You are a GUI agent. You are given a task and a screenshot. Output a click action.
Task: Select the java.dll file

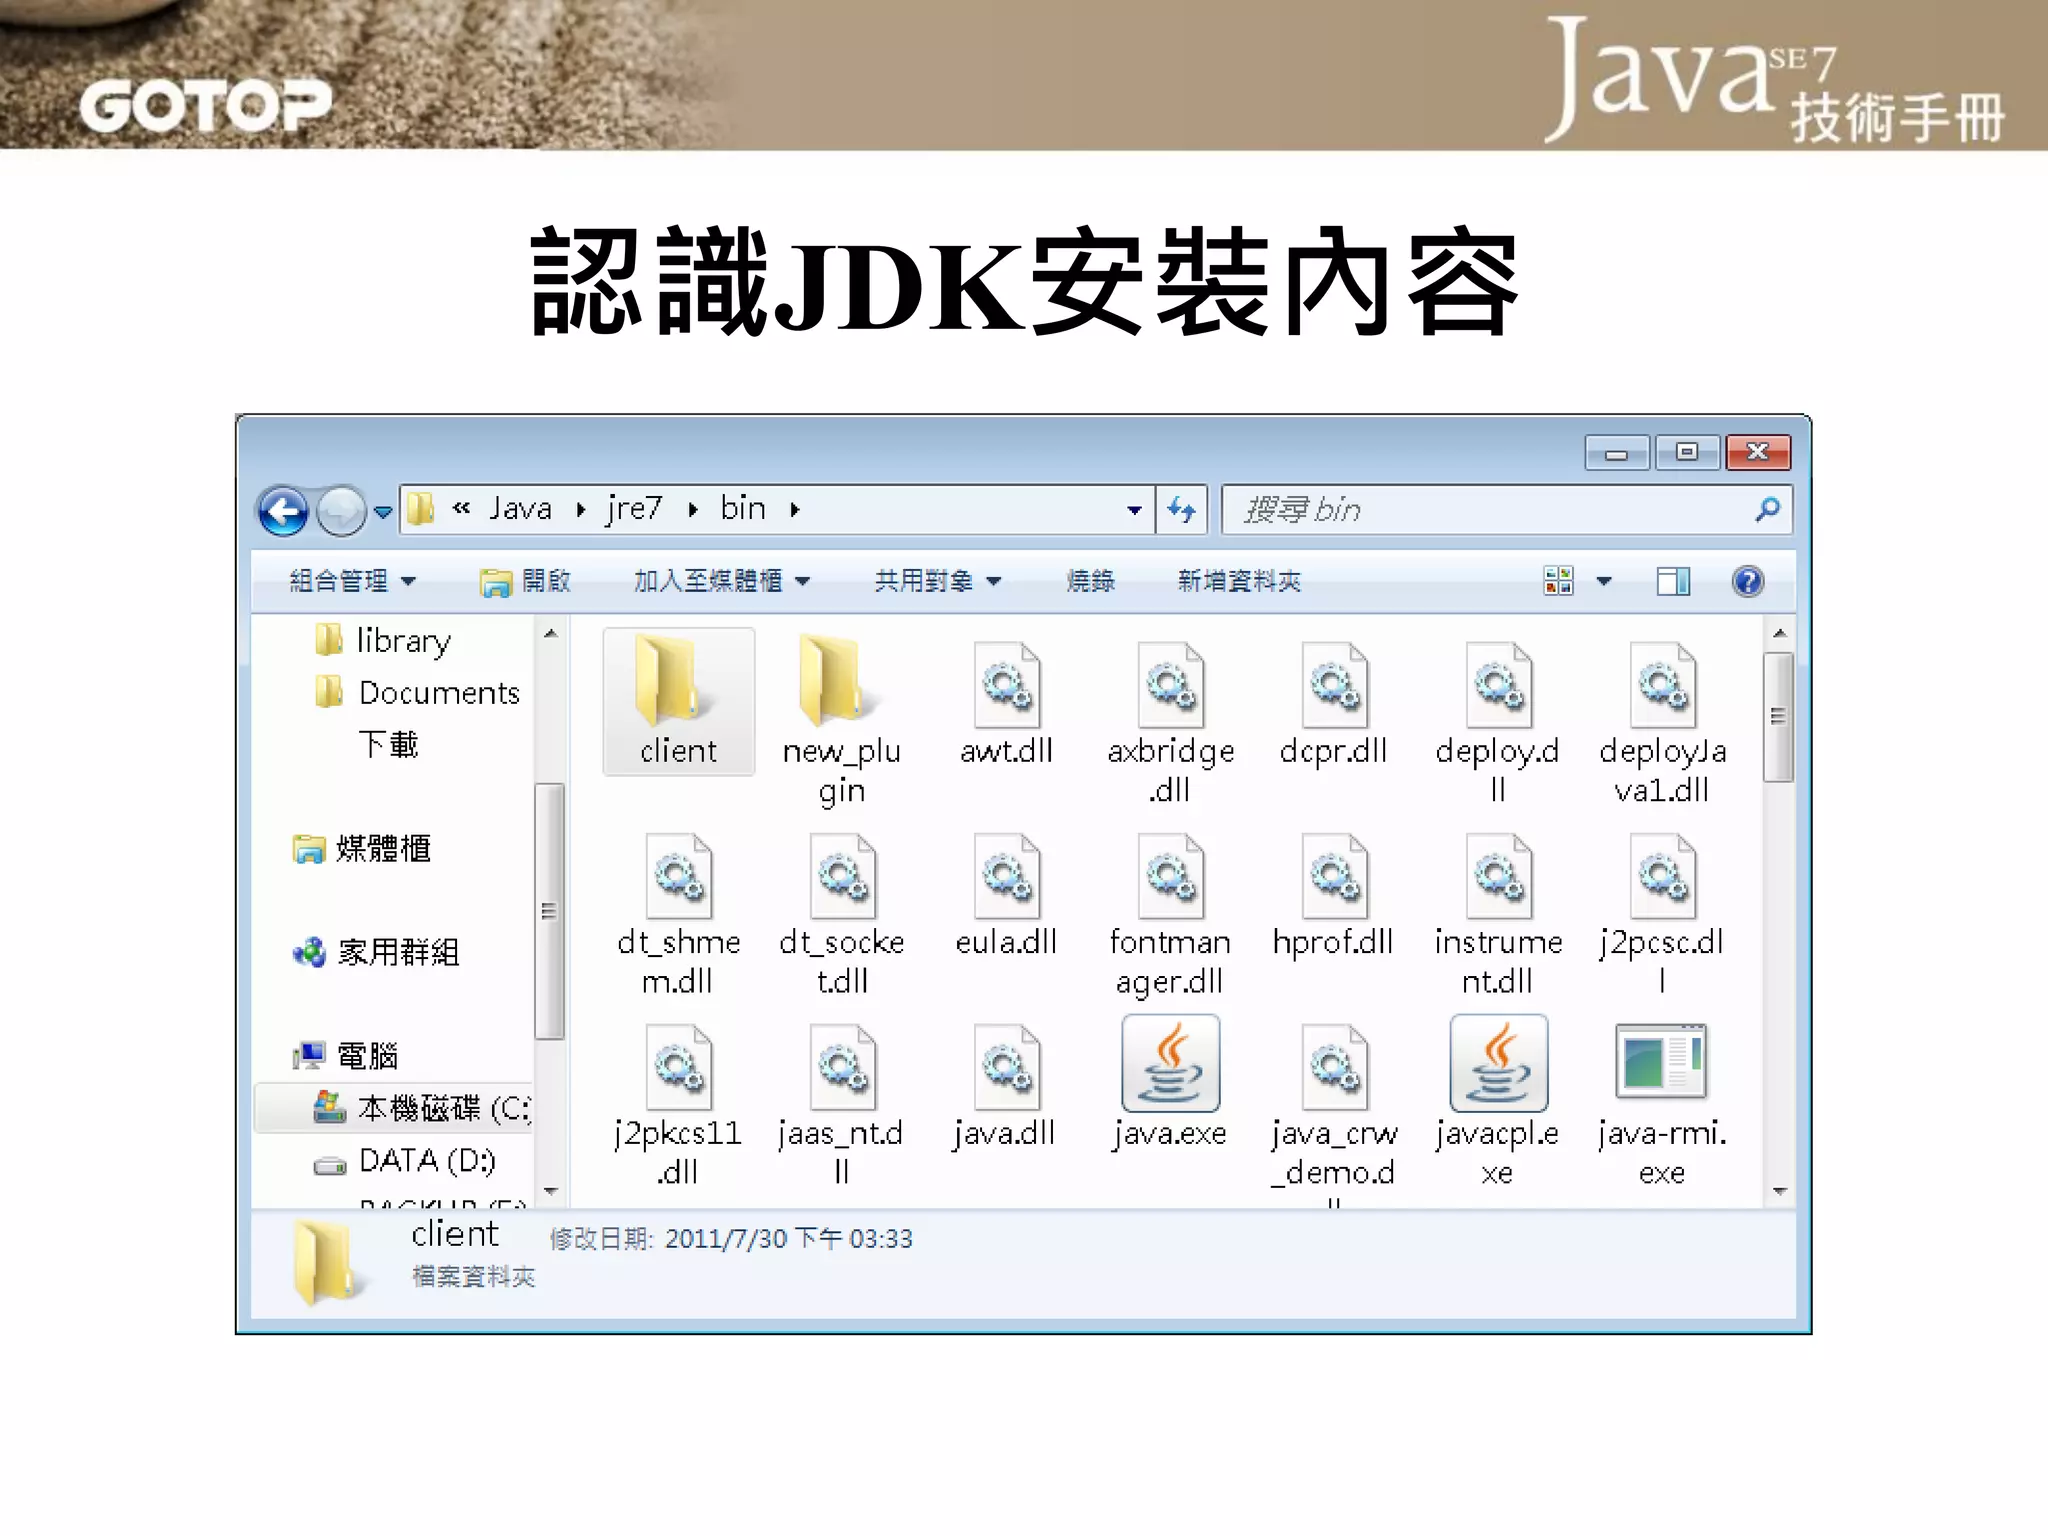point(1006,1086)
